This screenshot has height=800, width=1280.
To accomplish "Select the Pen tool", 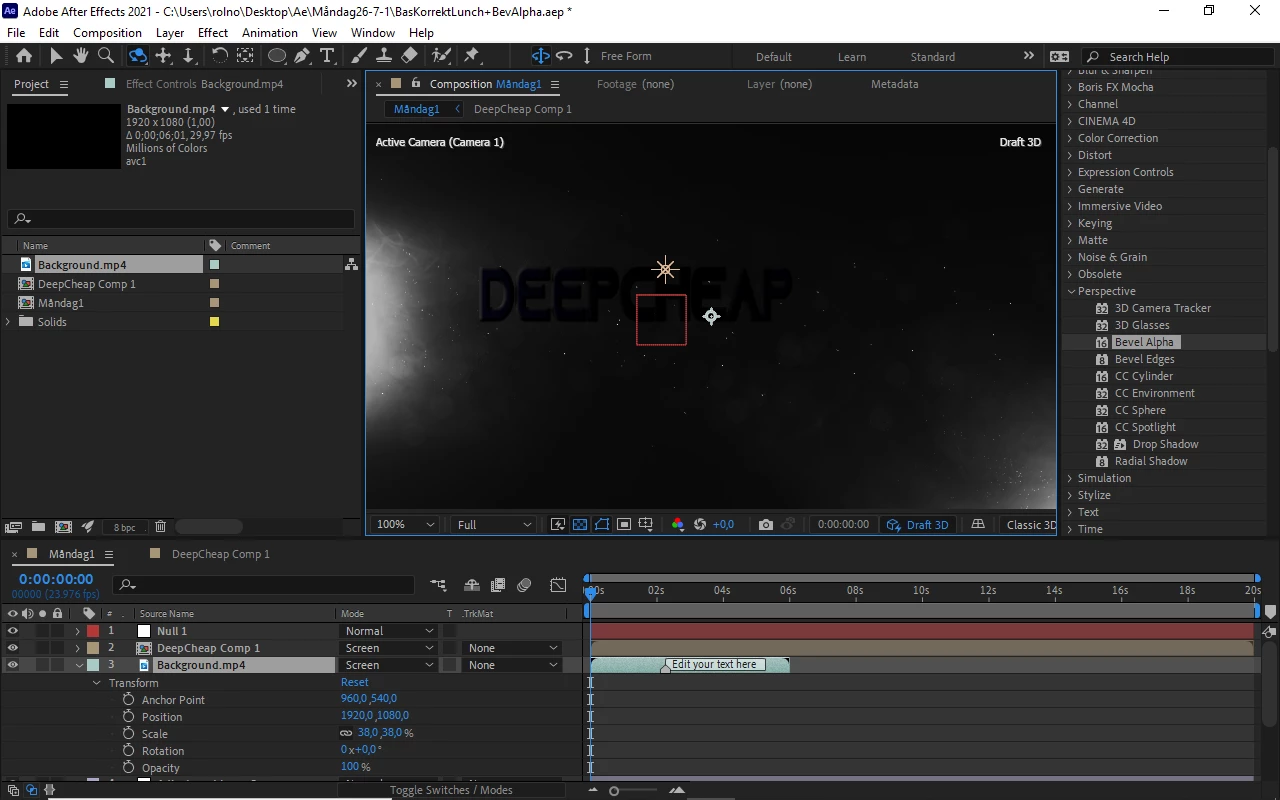I will [x=302, y=56].
